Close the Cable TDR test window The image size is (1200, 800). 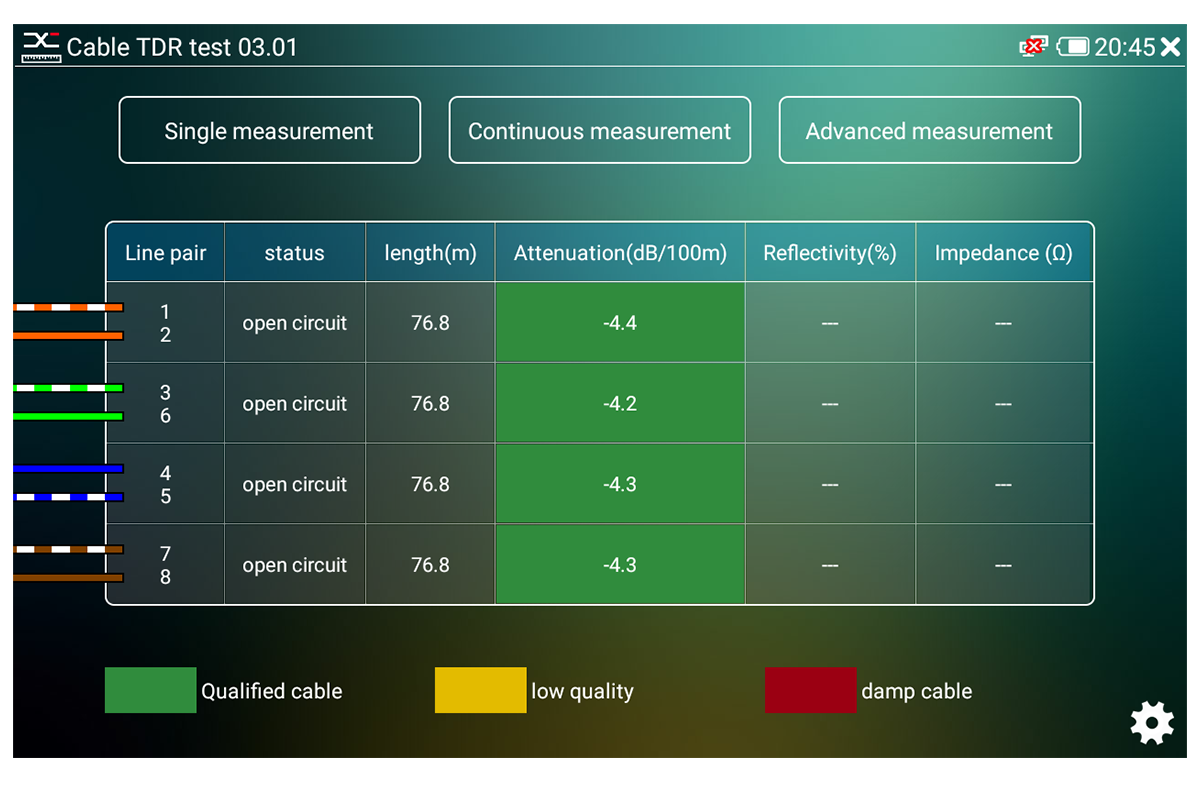coord(1170,47)
